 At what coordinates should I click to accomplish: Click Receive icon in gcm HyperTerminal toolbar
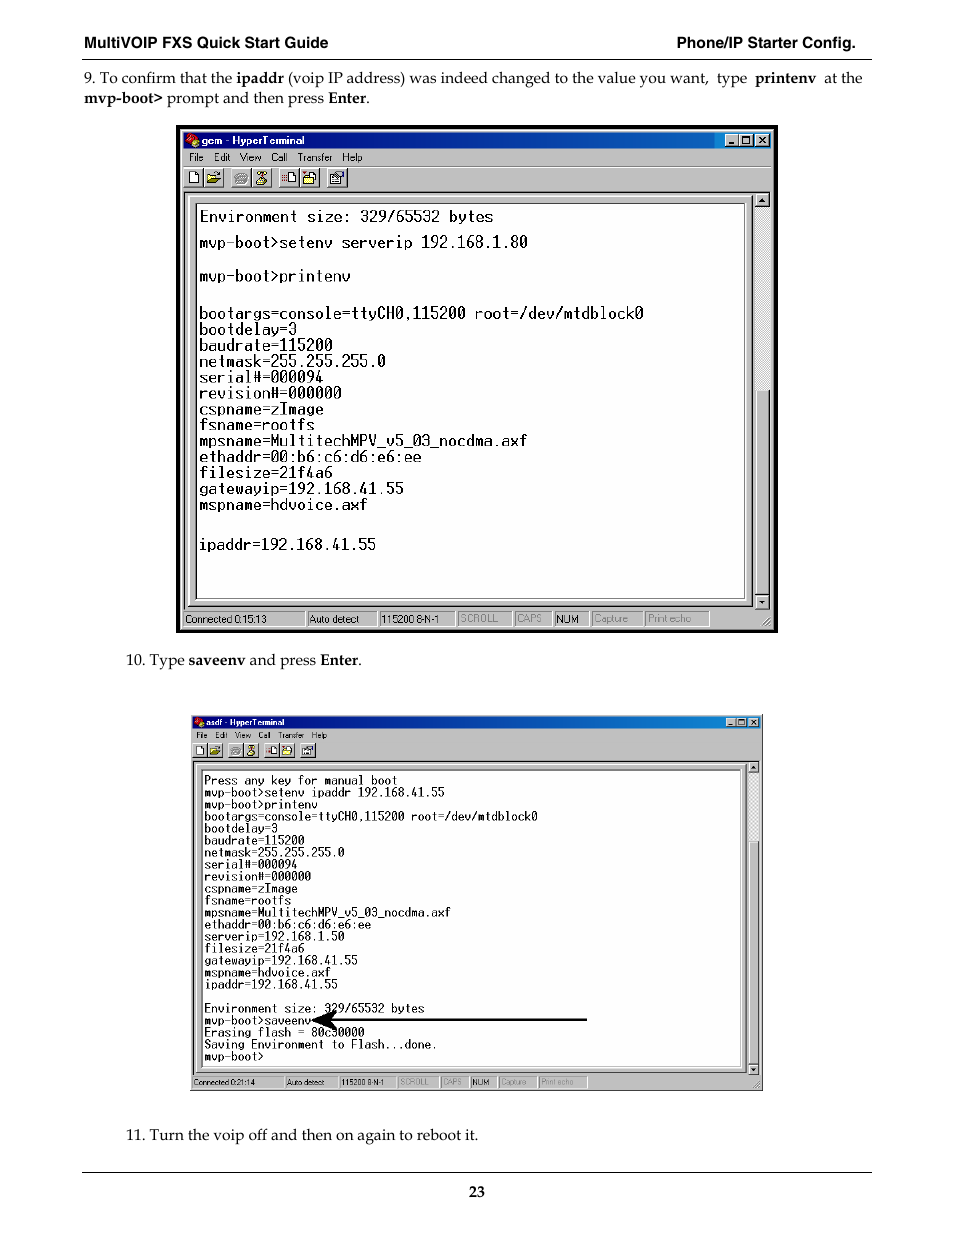(x=309, y=178)
